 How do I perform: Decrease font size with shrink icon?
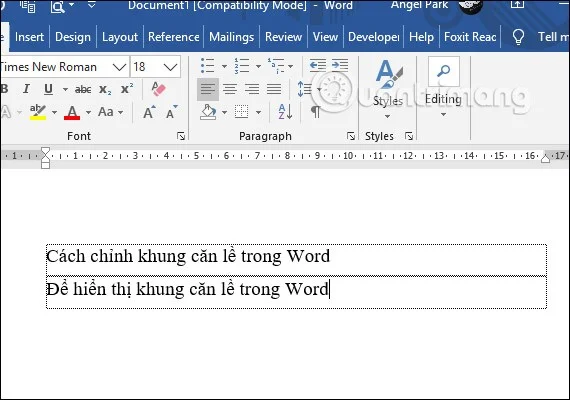pyautogui.click(x=172, y=112)
